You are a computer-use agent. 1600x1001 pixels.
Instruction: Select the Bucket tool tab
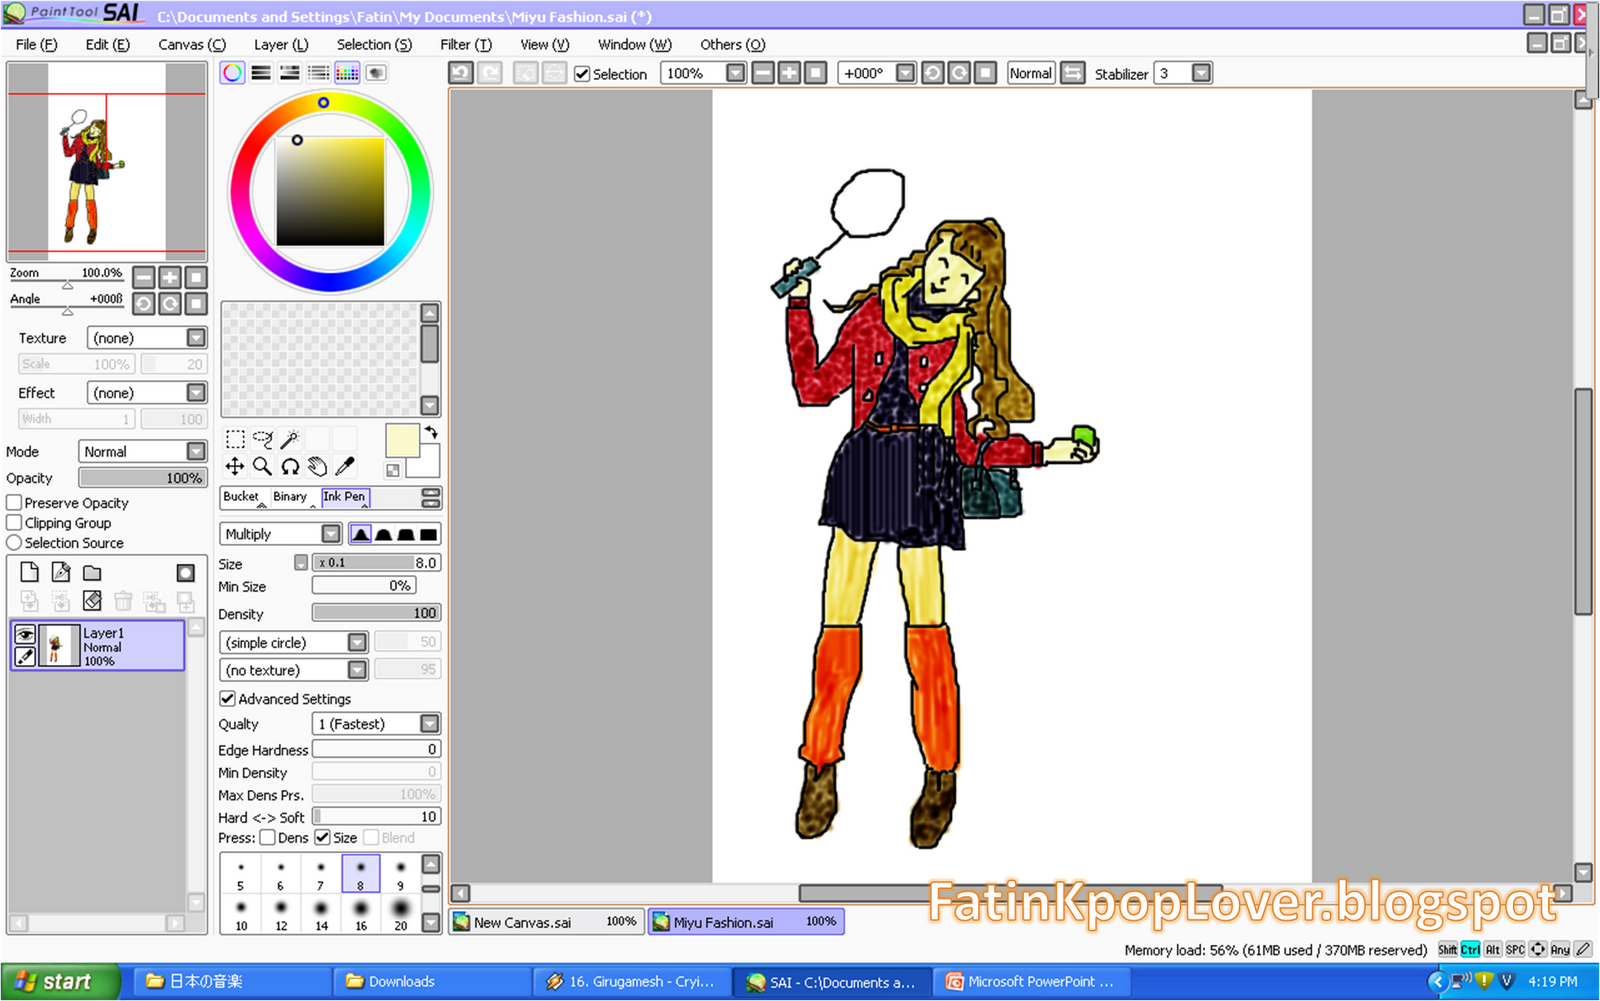[x=241, y=497]
